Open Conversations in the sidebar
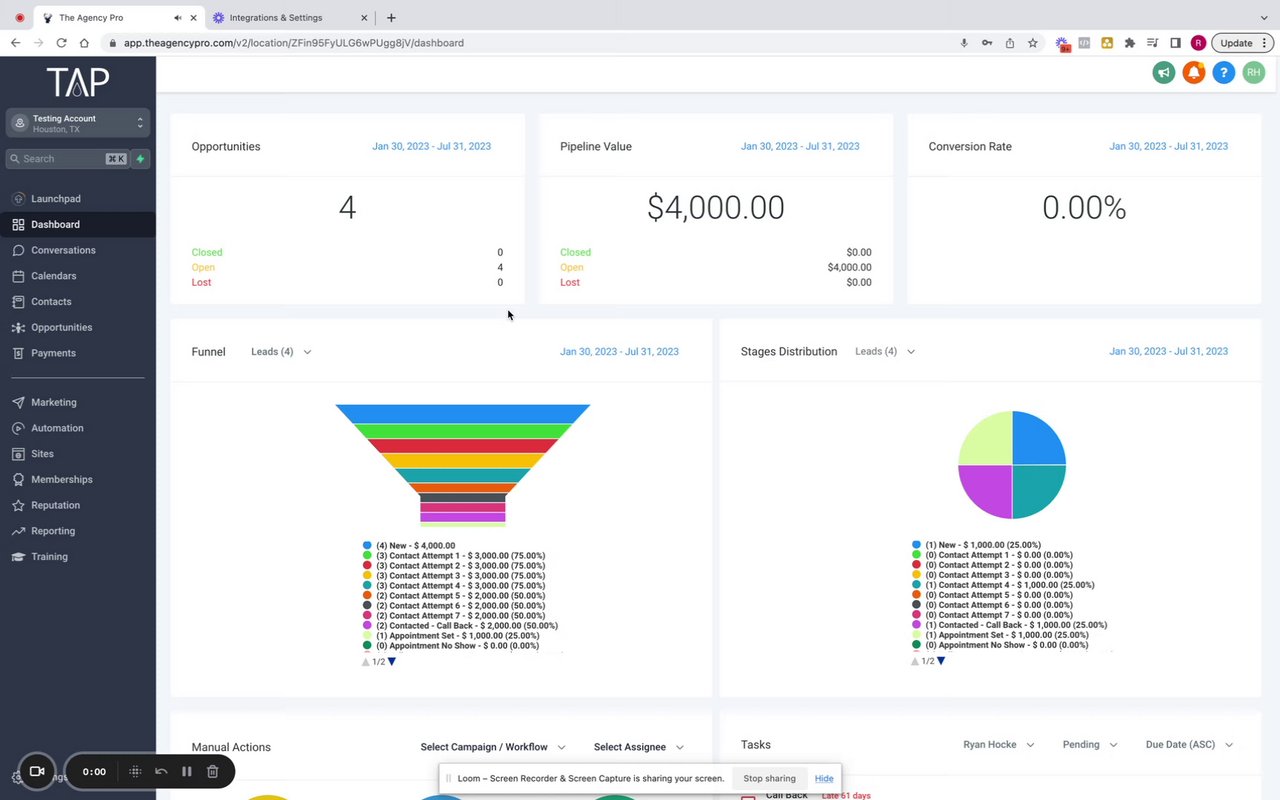The height and width of the screenshot is (800, 1280). click(63, 250)
